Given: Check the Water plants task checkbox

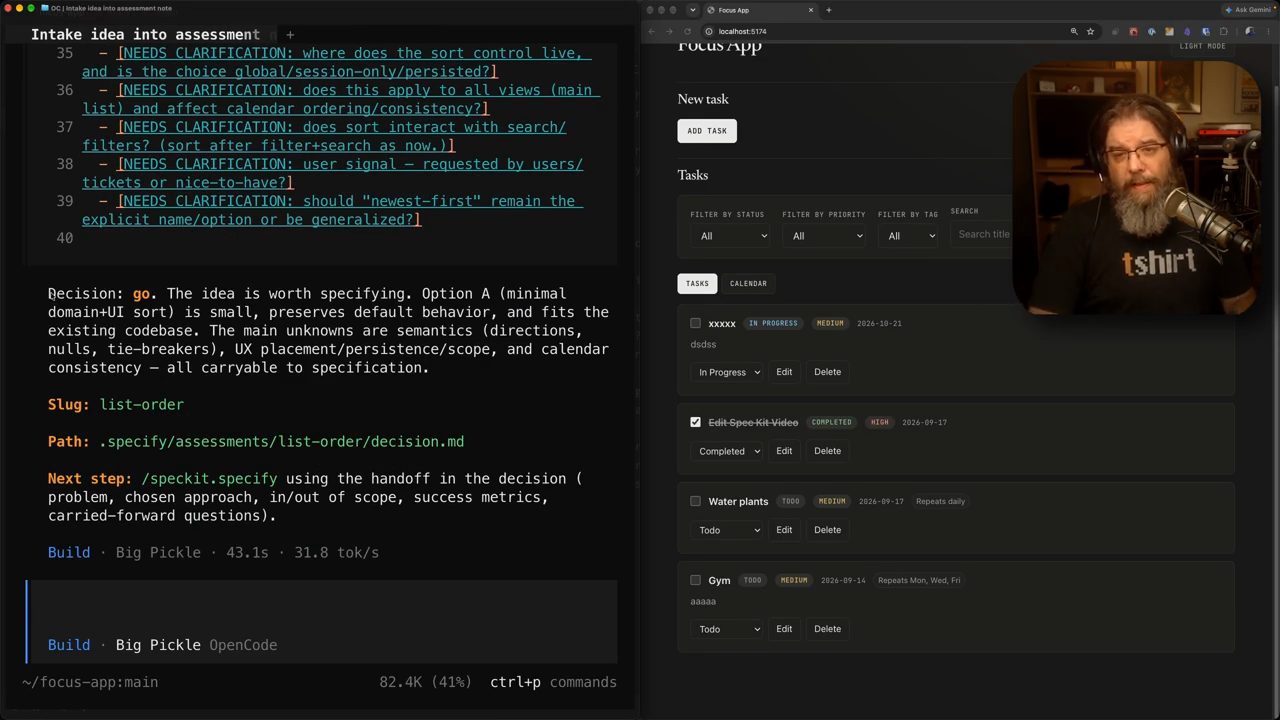Looking at the screenshot, I should click(695, 501).
